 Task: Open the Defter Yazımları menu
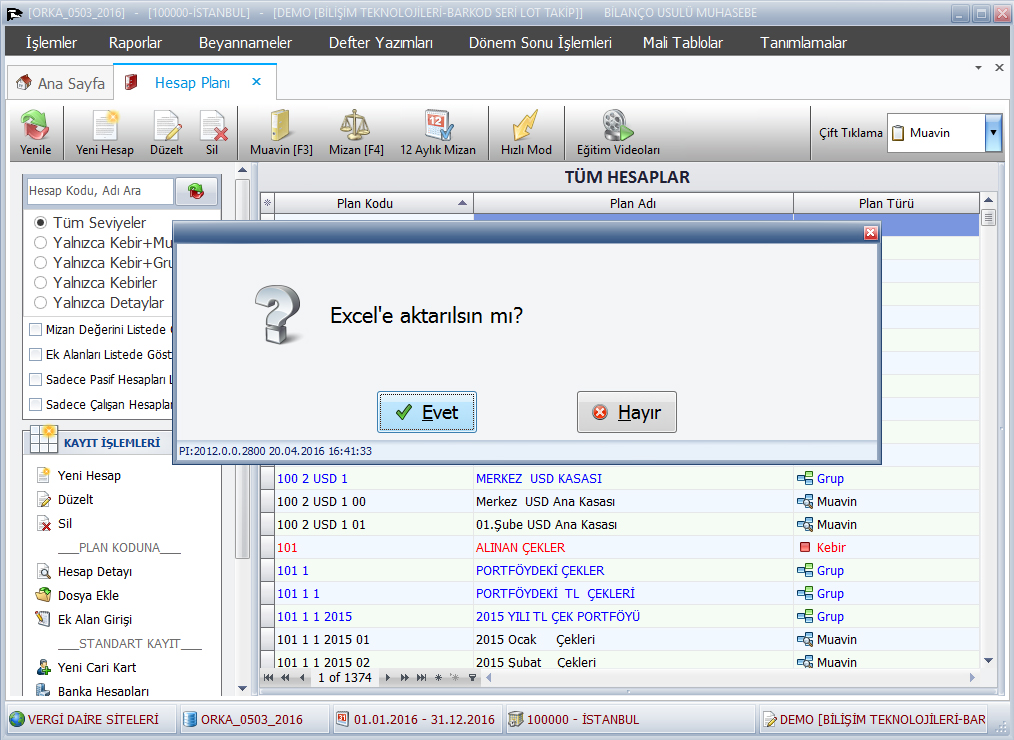380,43
